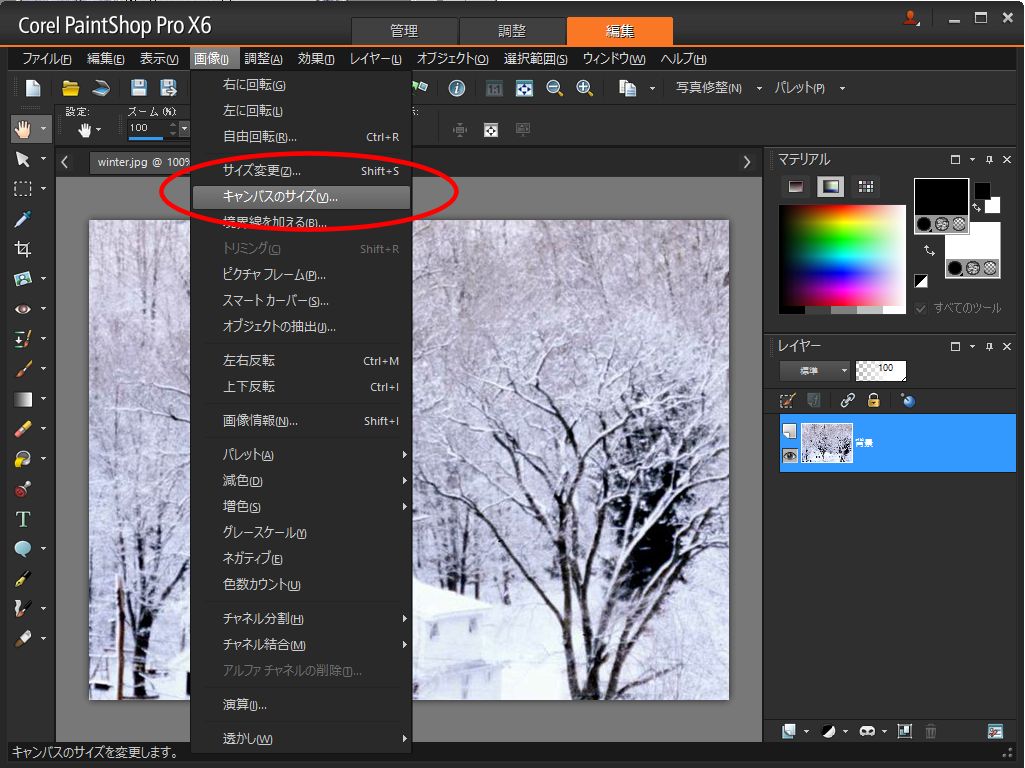Viewport: 1025px width, 768px height.
Task: Open the zoom percentage dropdown arrow
Action: (184, 128)
